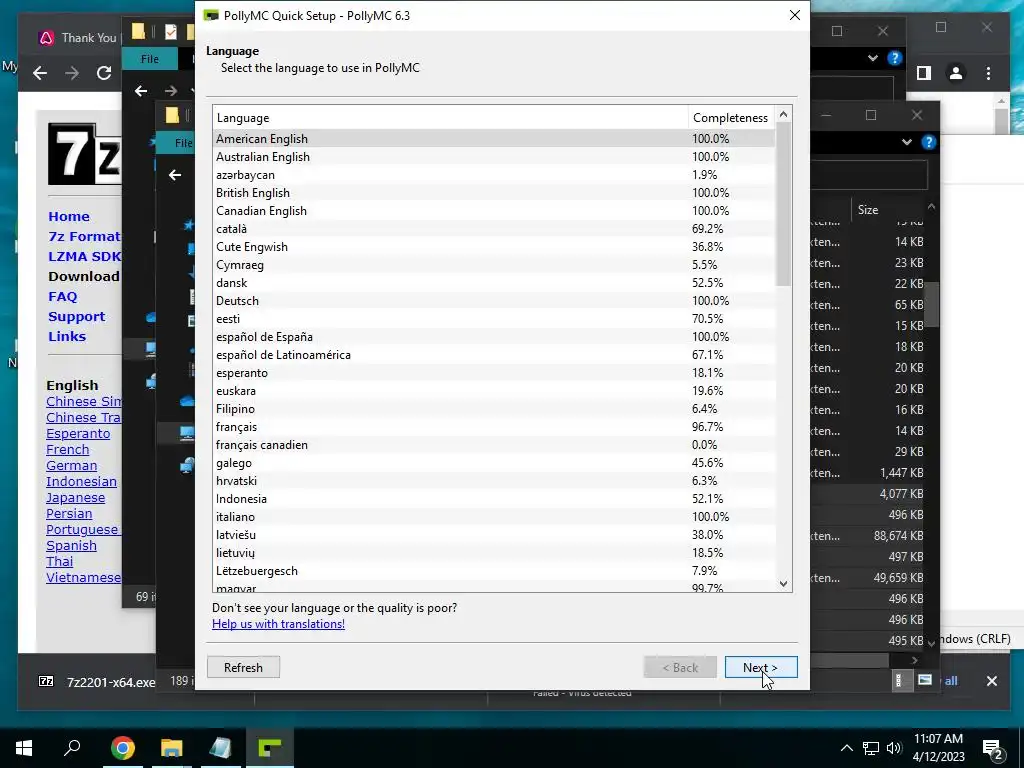Open the notification center icon
The image size is (1024, 768).
pos(993,748)
